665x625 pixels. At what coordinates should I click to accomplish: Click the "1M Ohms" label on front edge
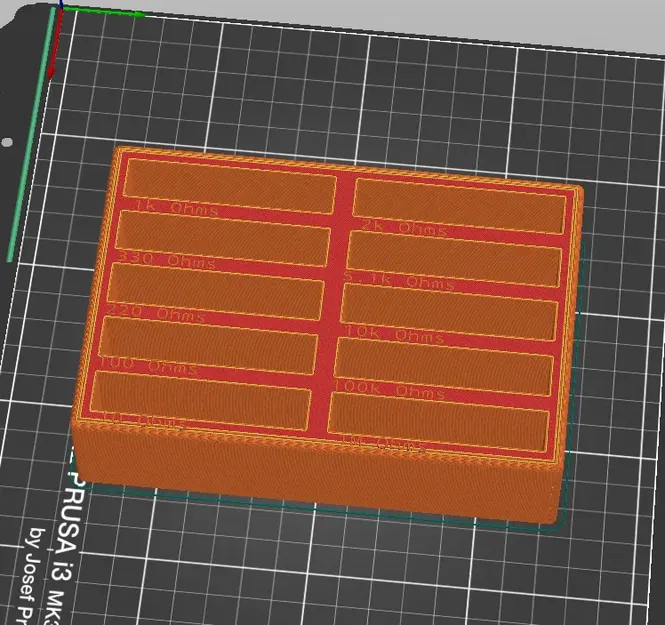click(x=383, y=443)
